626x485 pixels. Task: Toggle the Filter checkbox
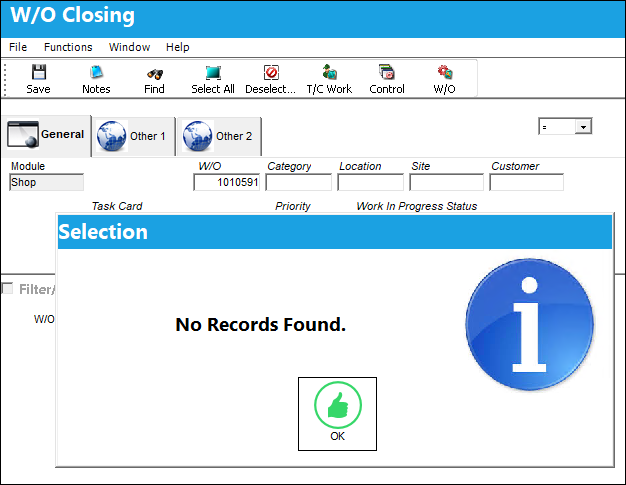(8, 288)
